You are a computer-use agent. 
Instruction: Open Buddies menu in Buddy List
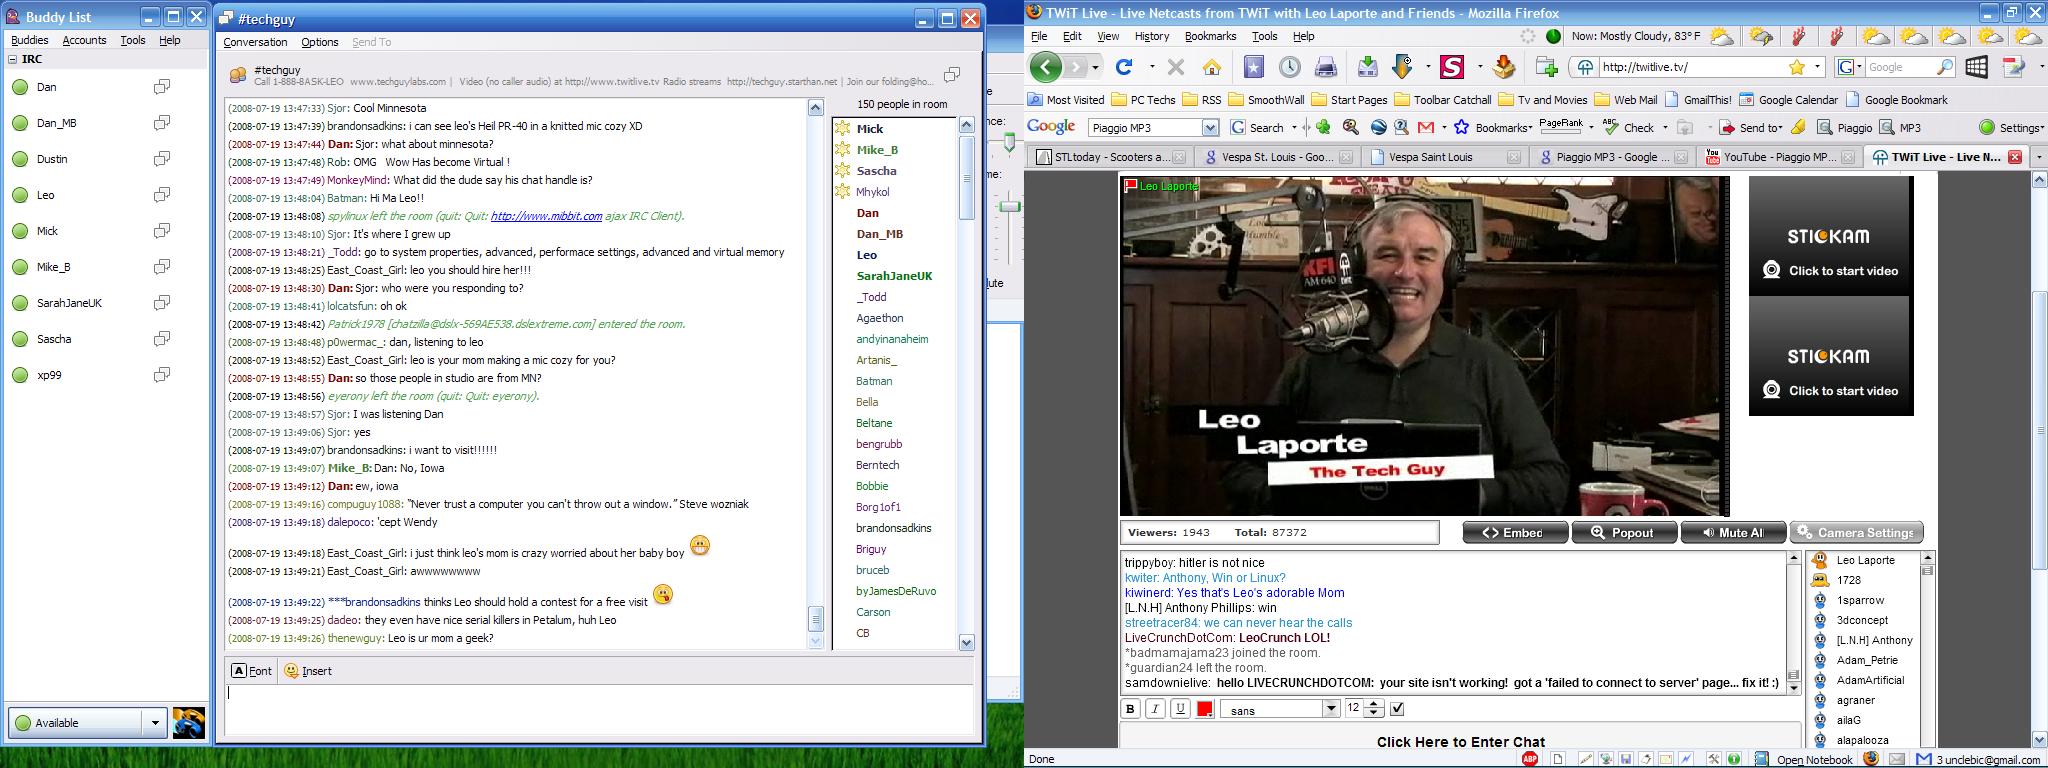click(x=29, y=40)
